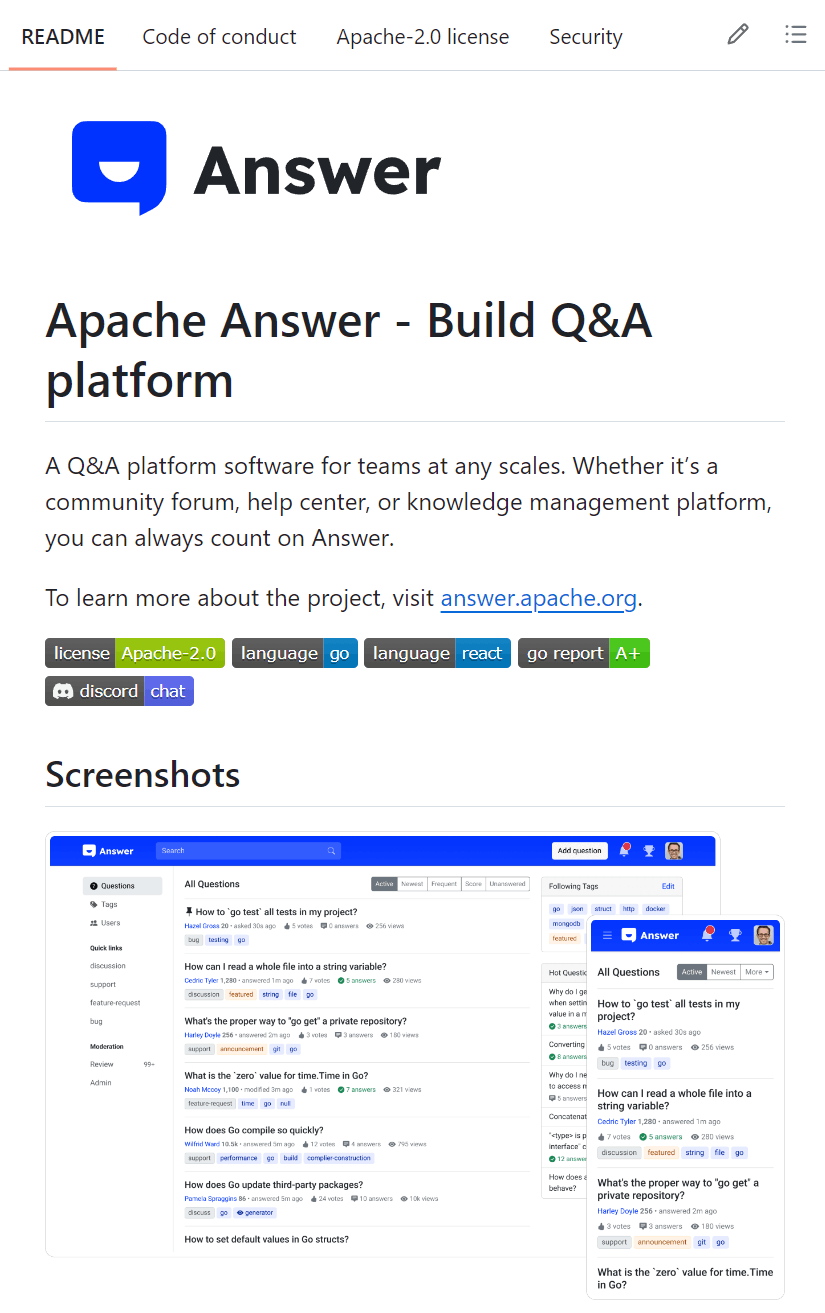The height and width of the screenshot is (1313, 825).
Task: Click the pencil edit icon
Action: click(x=738, y=35)
